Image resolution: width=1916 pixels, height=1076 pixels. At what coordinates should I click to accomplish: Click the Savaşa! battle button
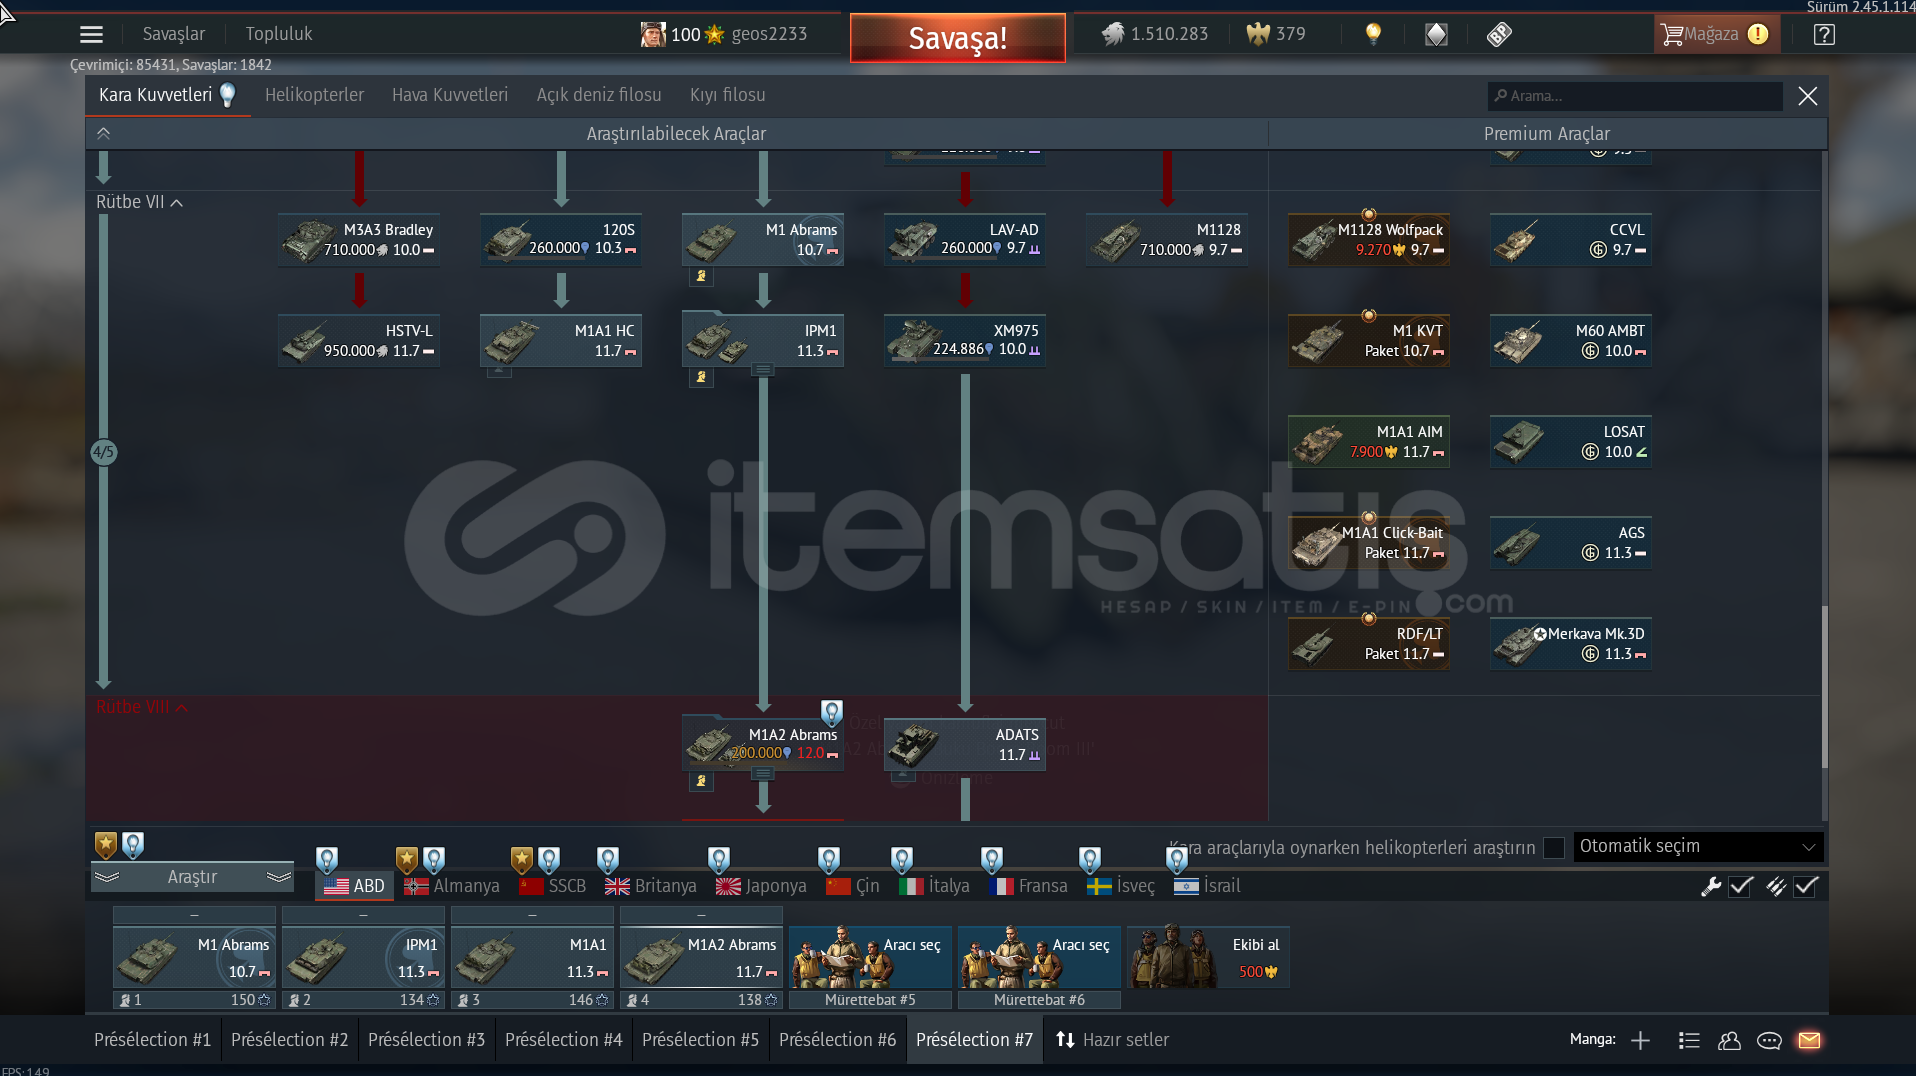pyautogui.click(x=958, y=38)
